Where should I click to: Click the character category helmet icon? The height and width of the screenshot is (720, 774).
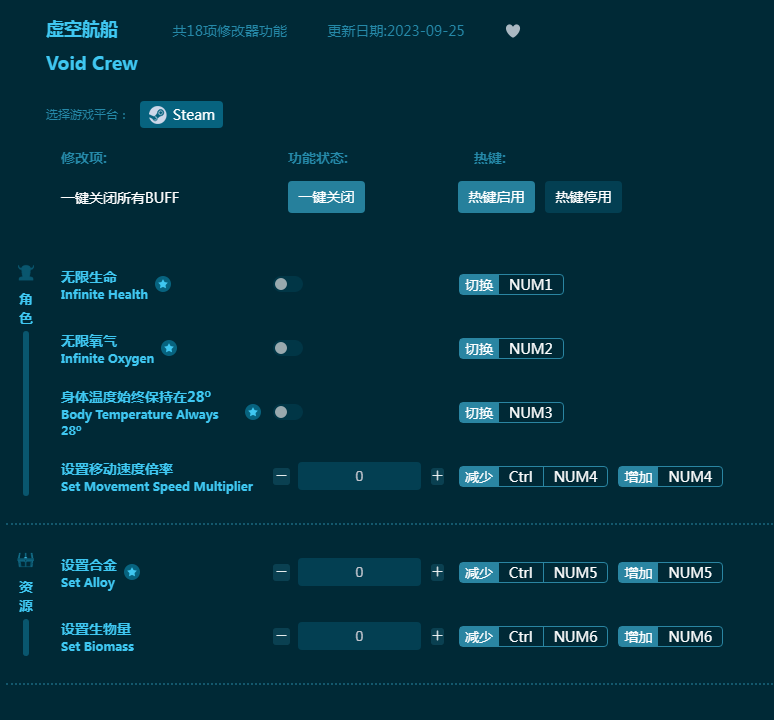tap(26, 273)
